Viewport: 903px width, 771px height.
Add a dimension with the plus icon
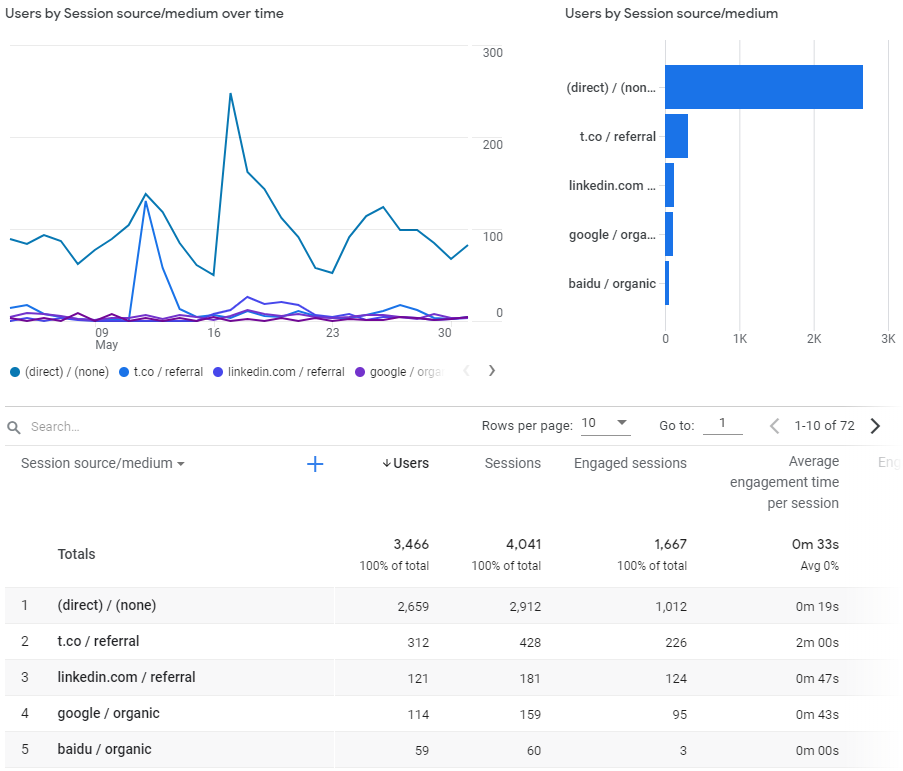315,464
